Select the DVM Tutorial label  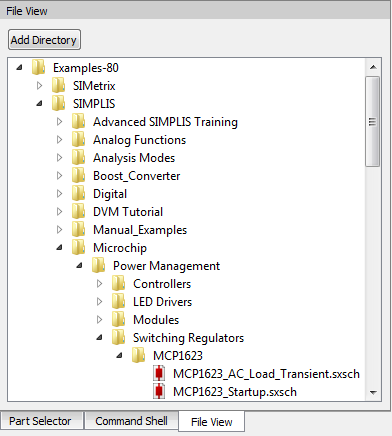(128, 212)
